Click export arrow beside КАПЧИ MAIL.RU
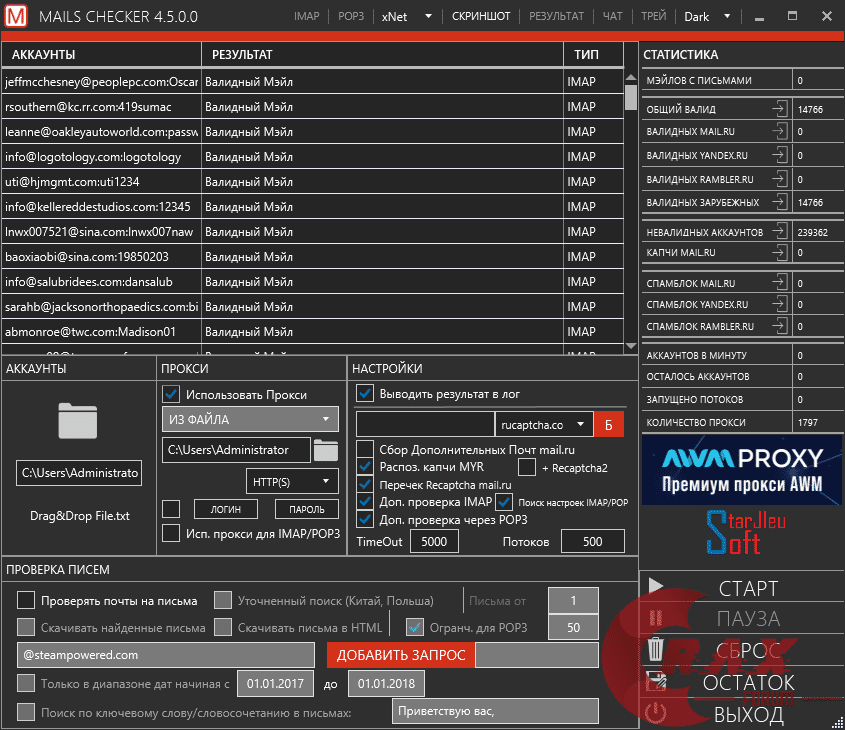Image resolution: width=845 pixels, height=730 pixels. tap(779, 252)
